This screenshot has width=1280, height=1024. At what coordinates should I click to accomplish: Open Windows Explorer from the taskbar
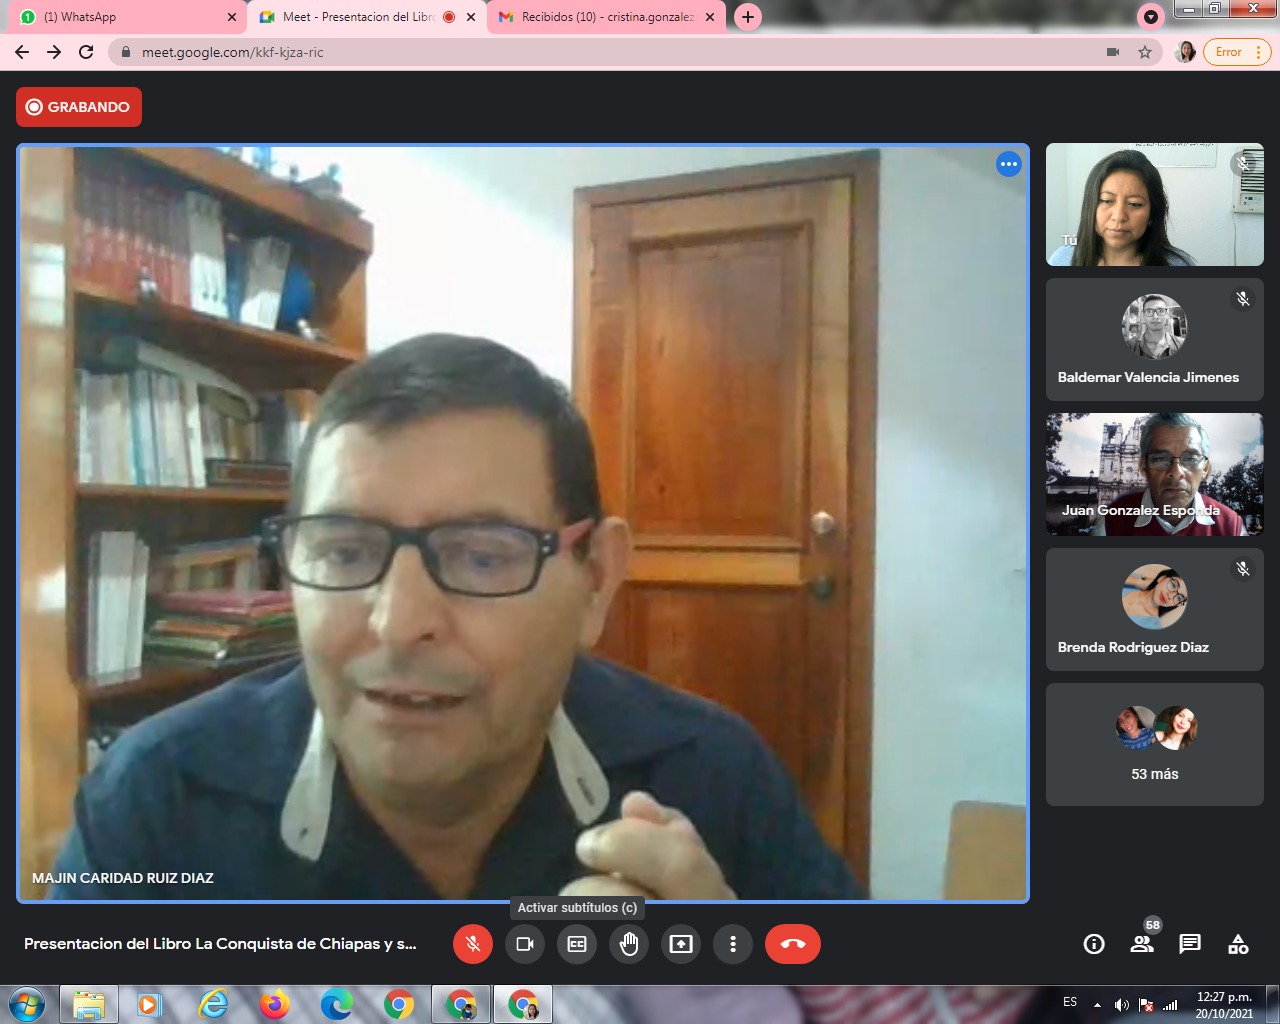(89, 1004)
